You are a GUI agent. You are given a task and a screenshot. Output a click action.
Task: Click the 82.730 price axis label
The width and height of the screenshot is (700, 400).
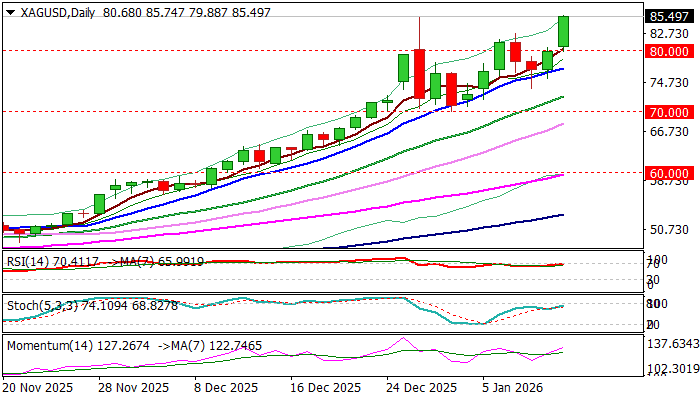point(669,34)
